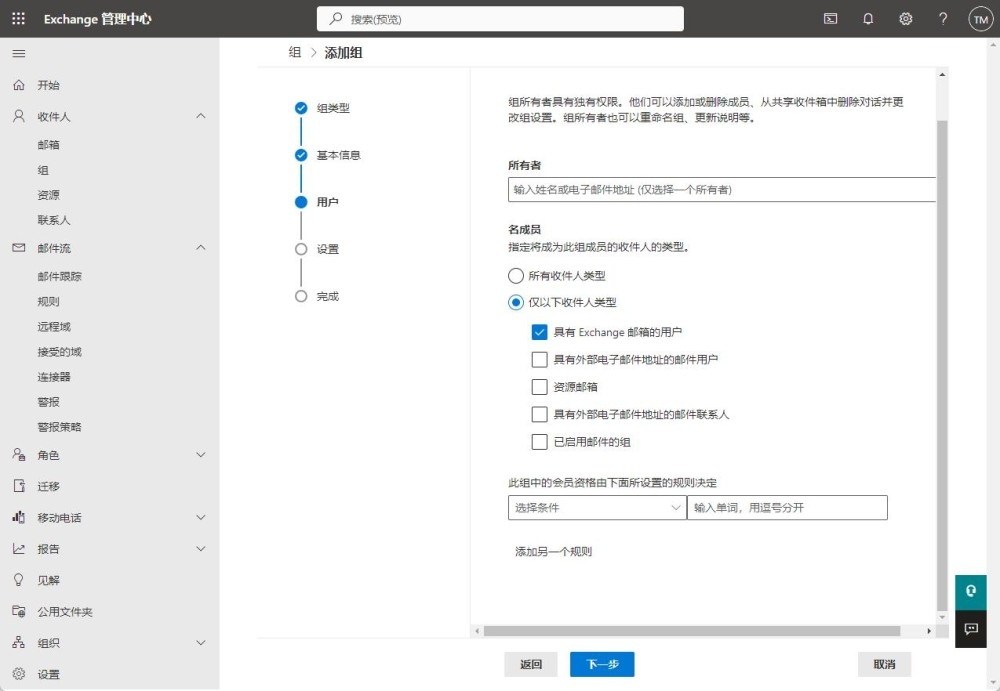This screenshot has width=1000, height=691.
Task: Open Cloud Shell console icon
Action: (x=830, y=19)
